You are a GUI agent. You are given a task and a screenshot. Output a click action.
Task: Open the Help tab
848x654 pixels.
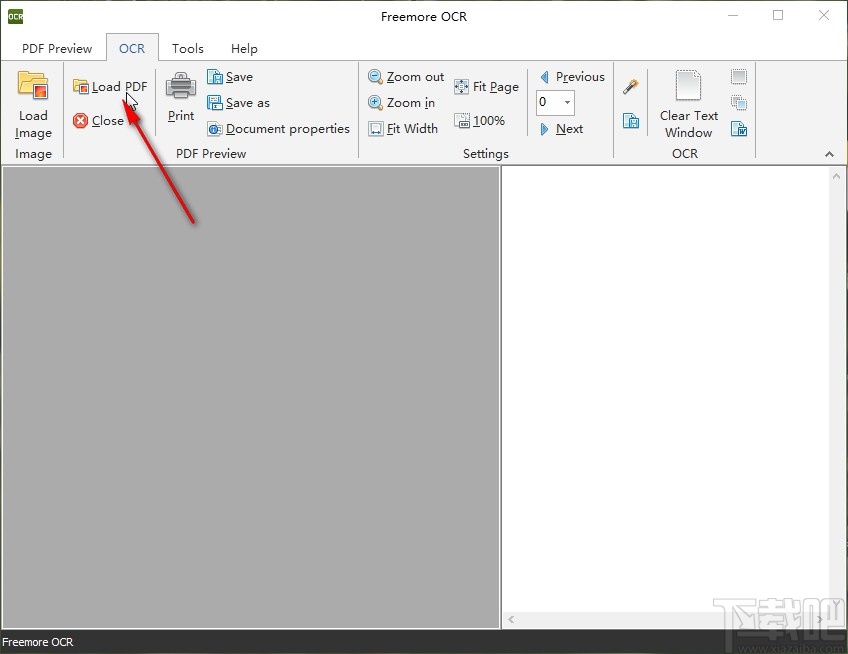244,49
